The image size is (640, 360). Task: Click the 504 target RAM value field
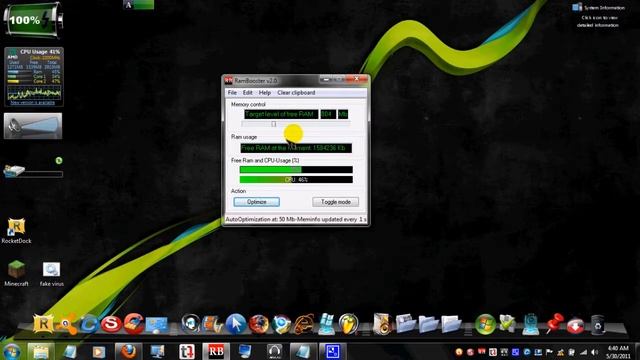[x=328, y=114]
